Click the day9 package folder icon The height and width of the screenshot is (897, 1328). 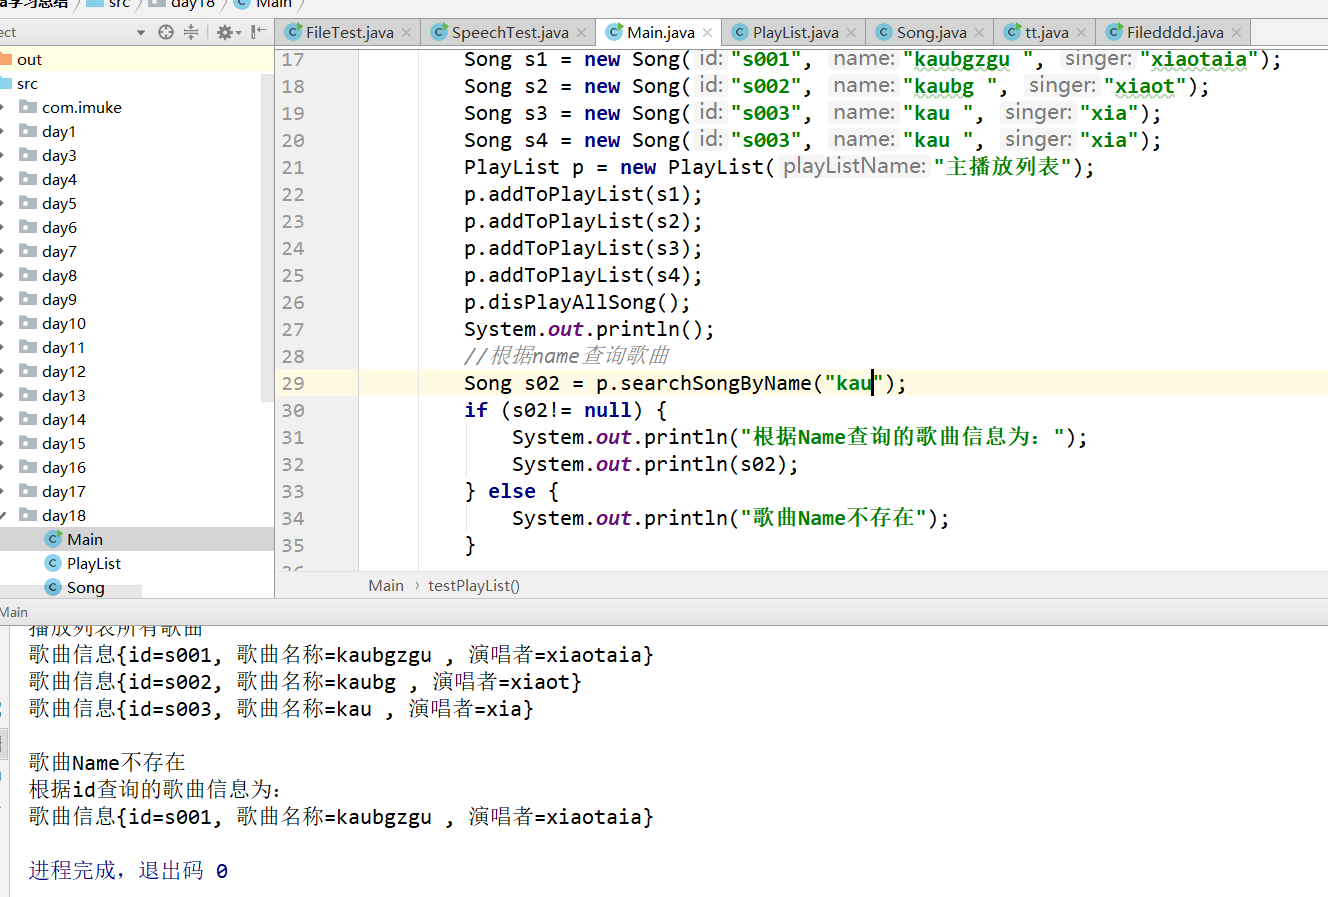[28, 299]
